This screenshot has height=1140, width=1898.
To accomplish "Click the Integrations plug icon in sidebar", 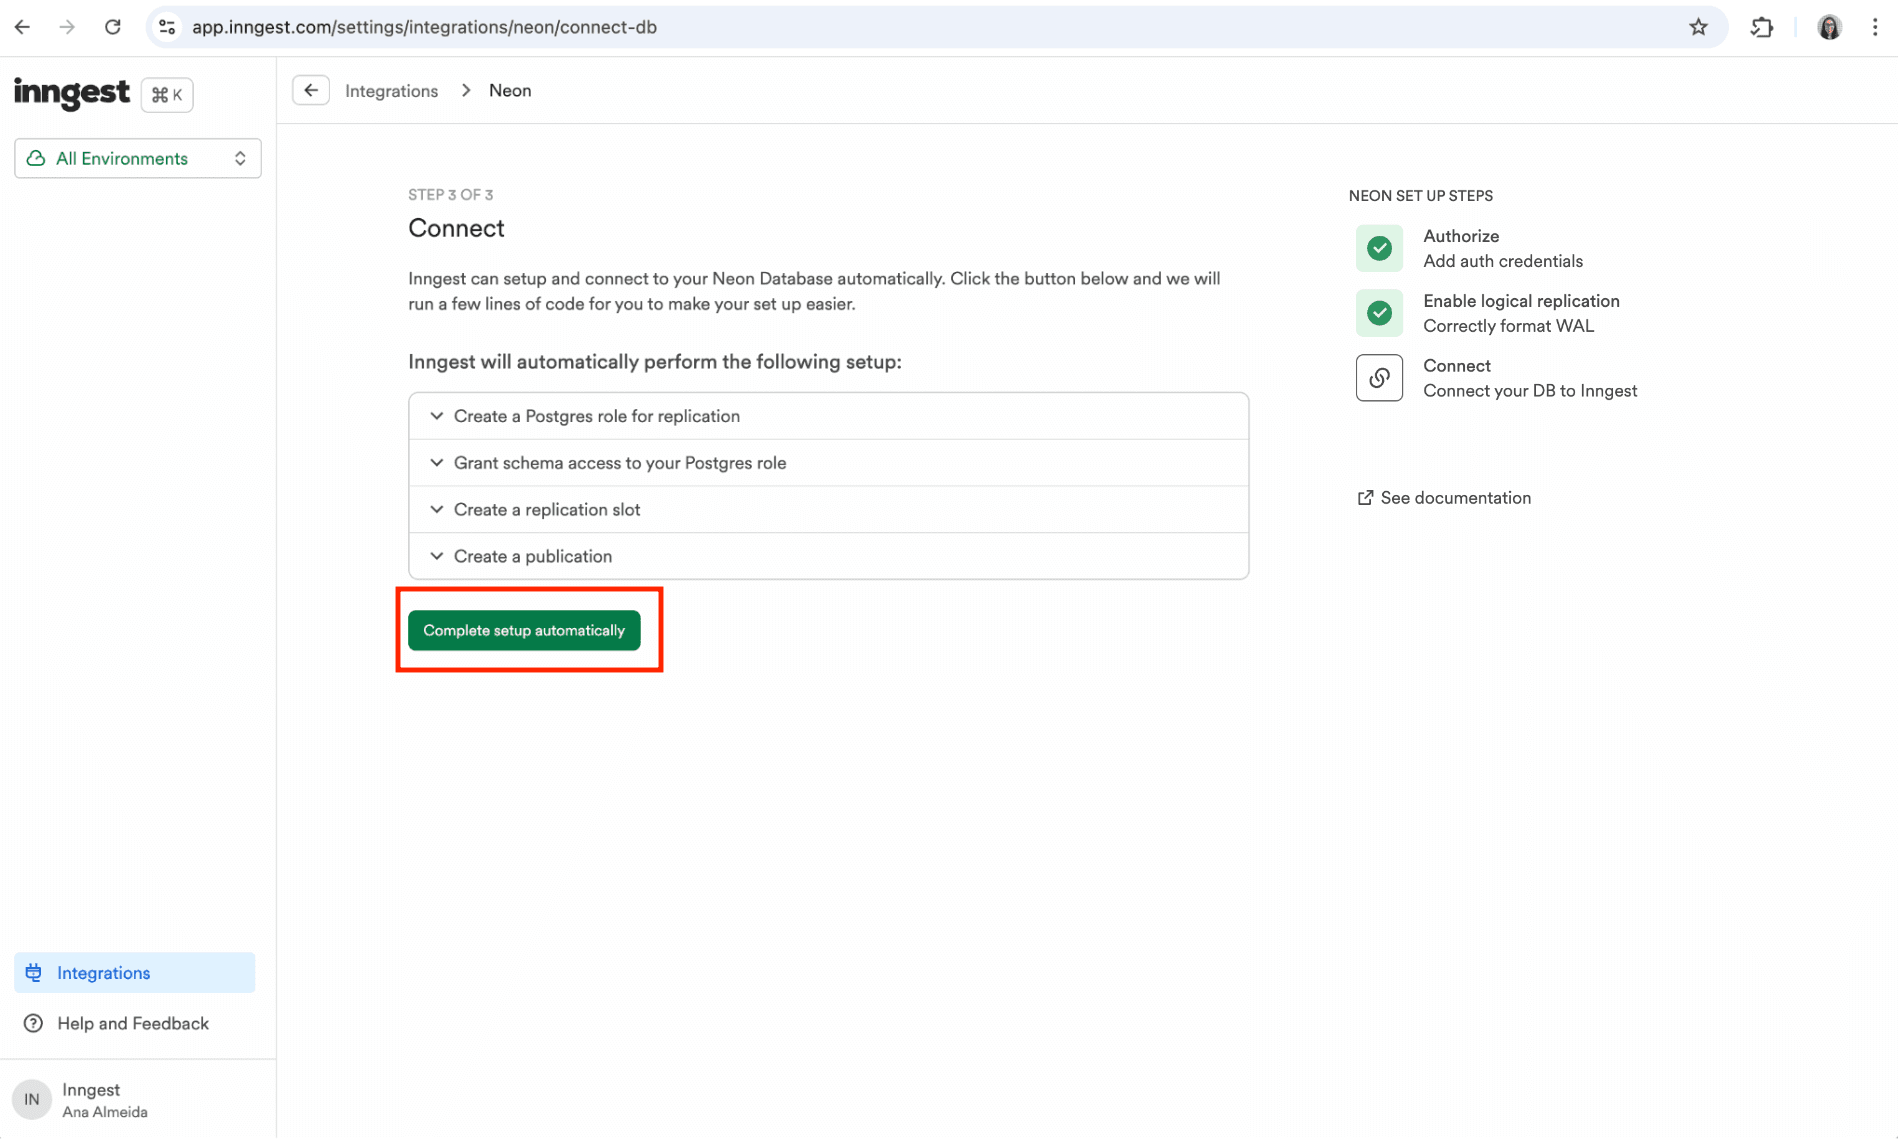I will click(34, 972).
